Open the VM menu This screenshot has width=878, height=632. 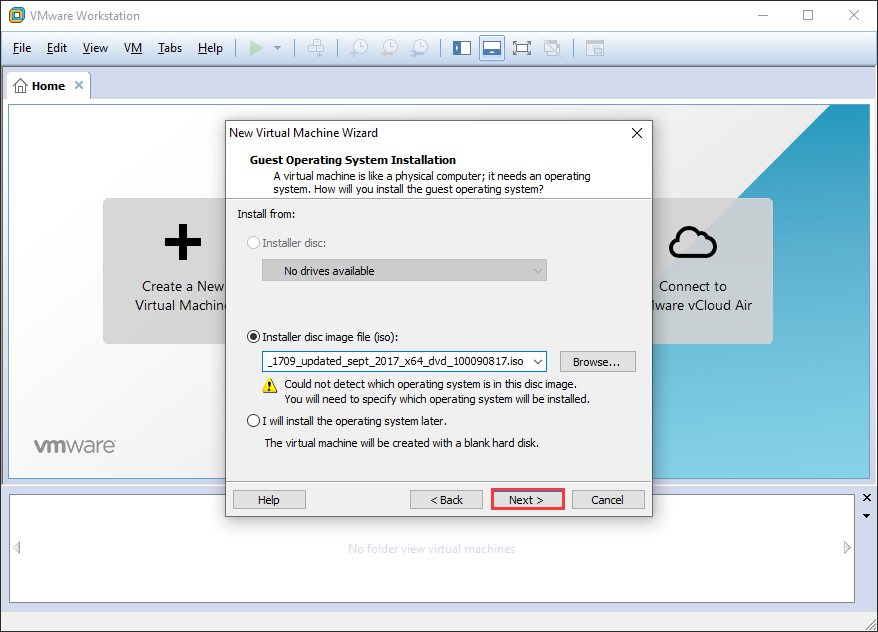(133, 48)
